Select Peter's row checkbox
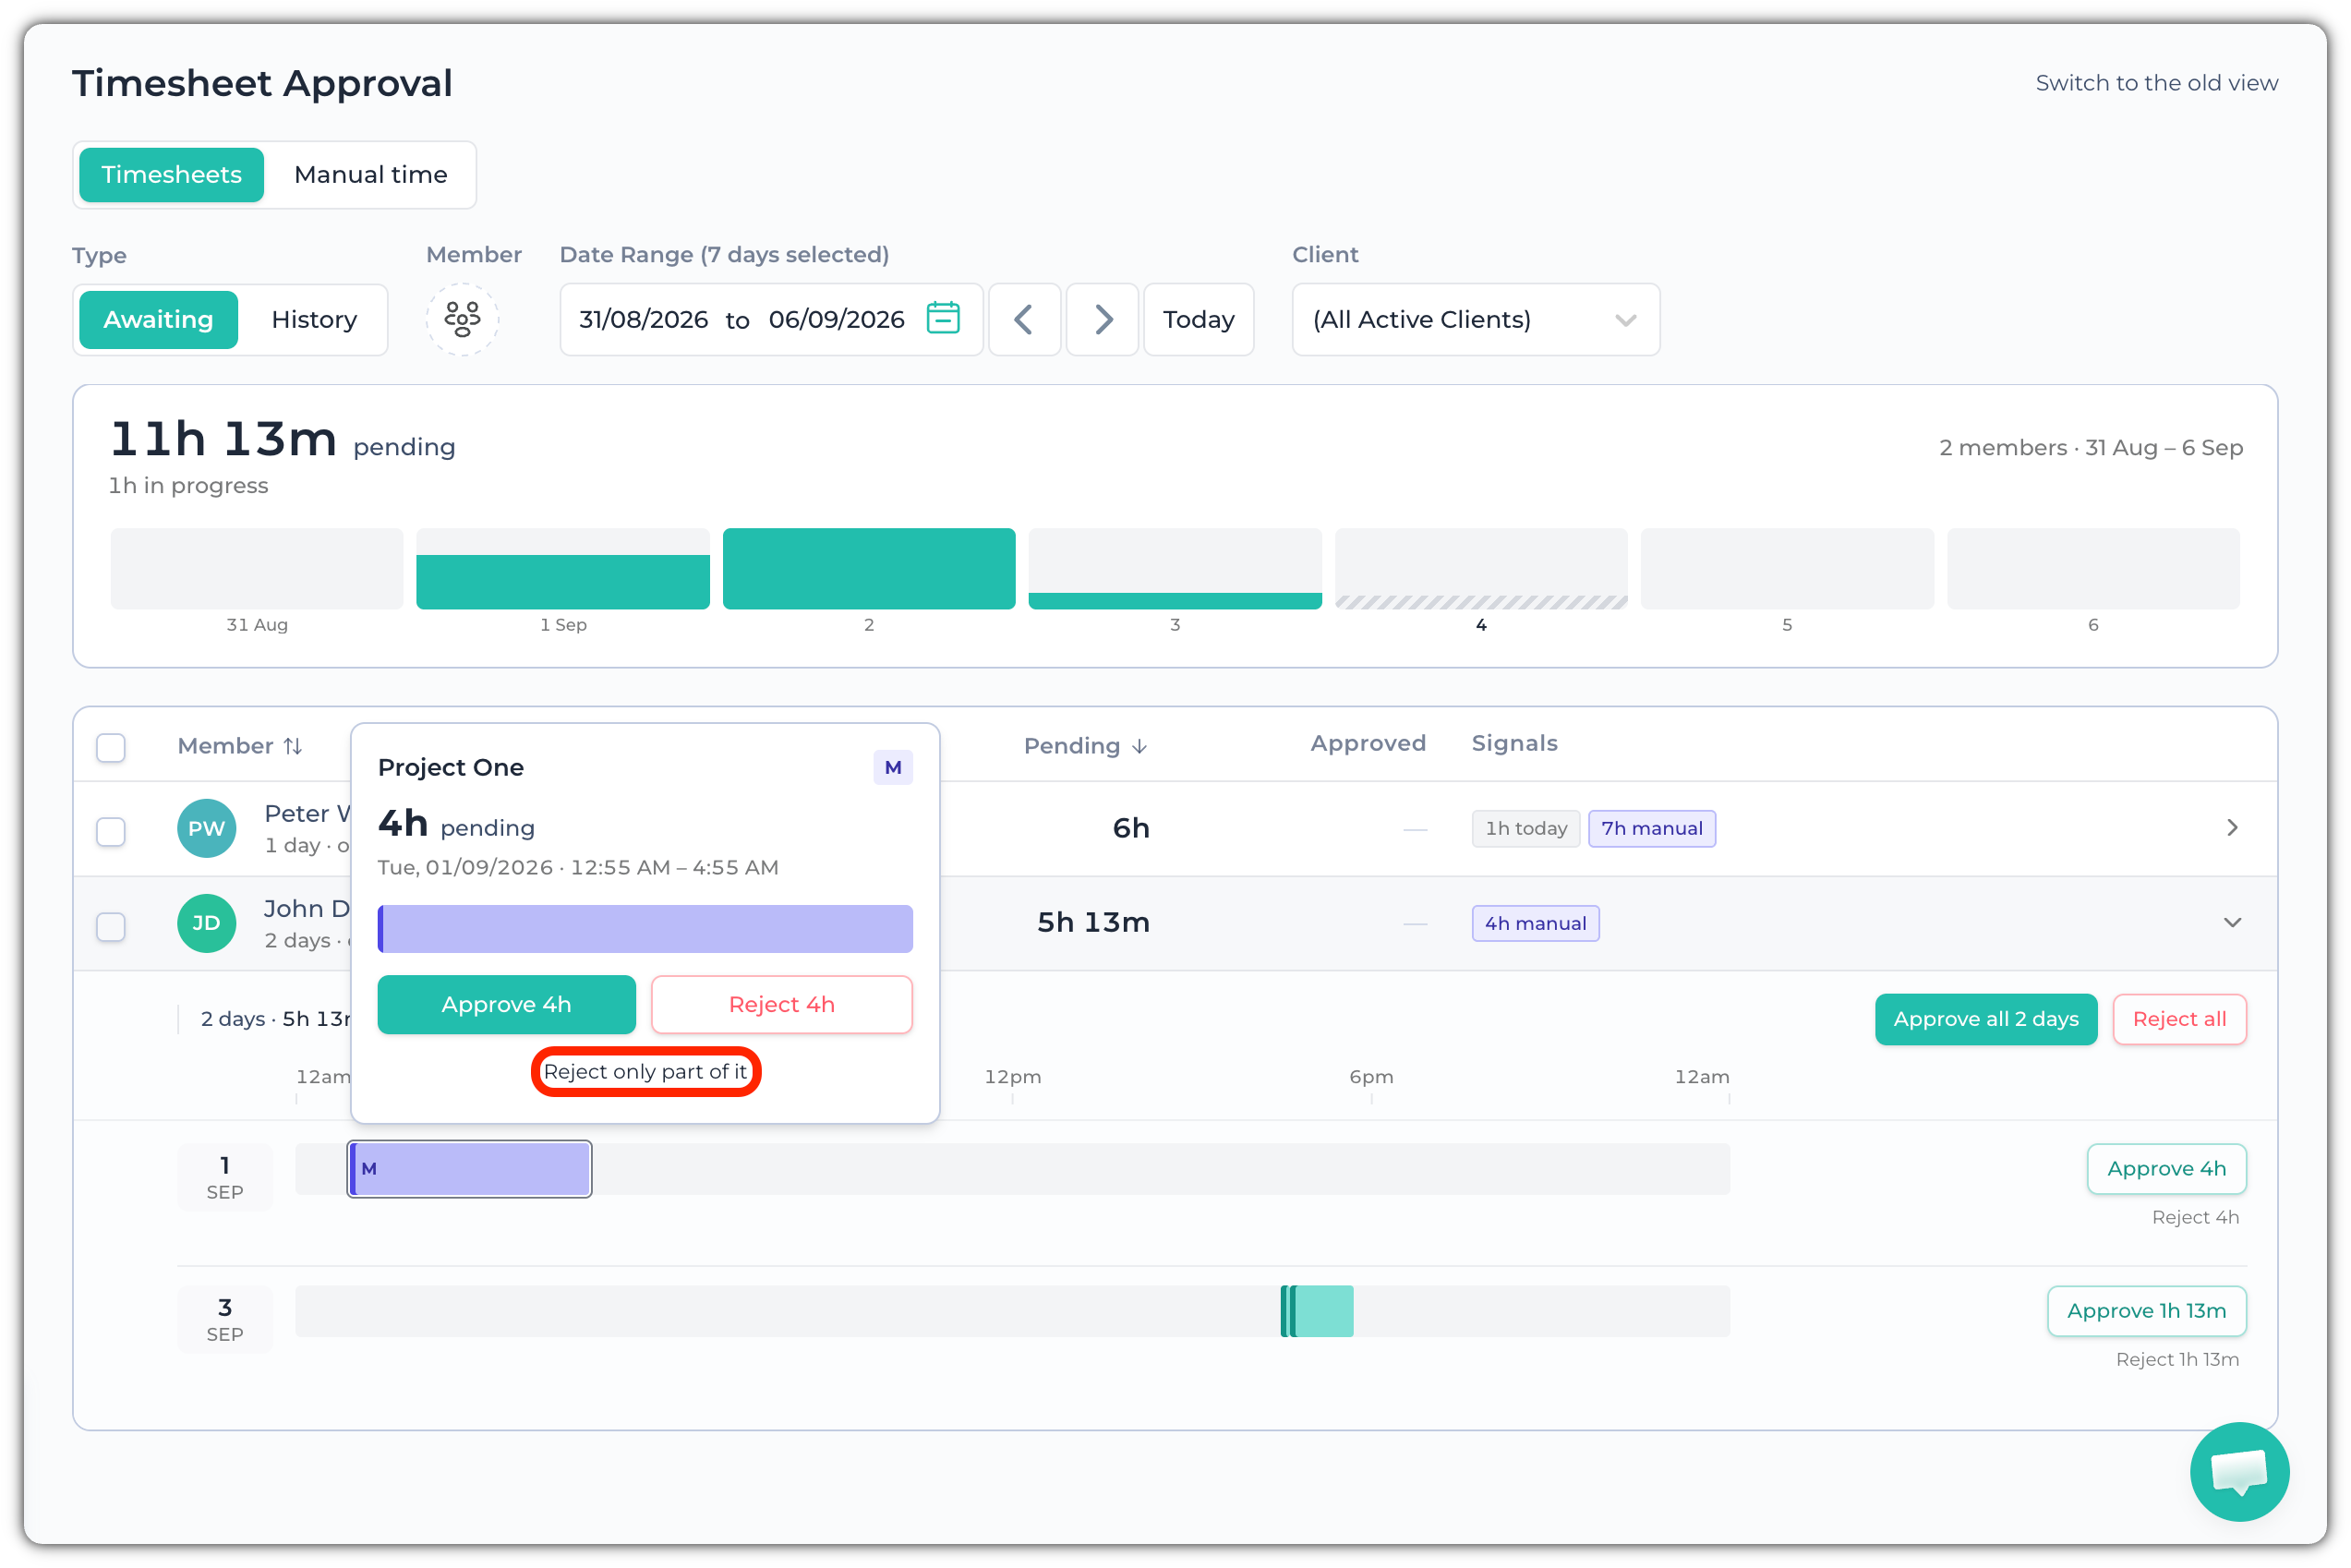This screenshot has width=2351, height=1568. pyautogui.click(x=110, y=830)
